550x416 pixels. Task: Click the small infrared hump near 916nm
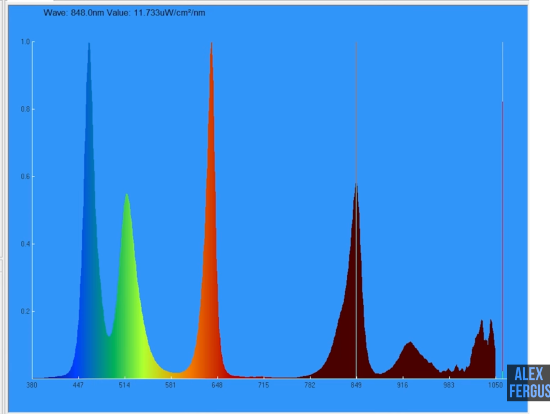410,345
